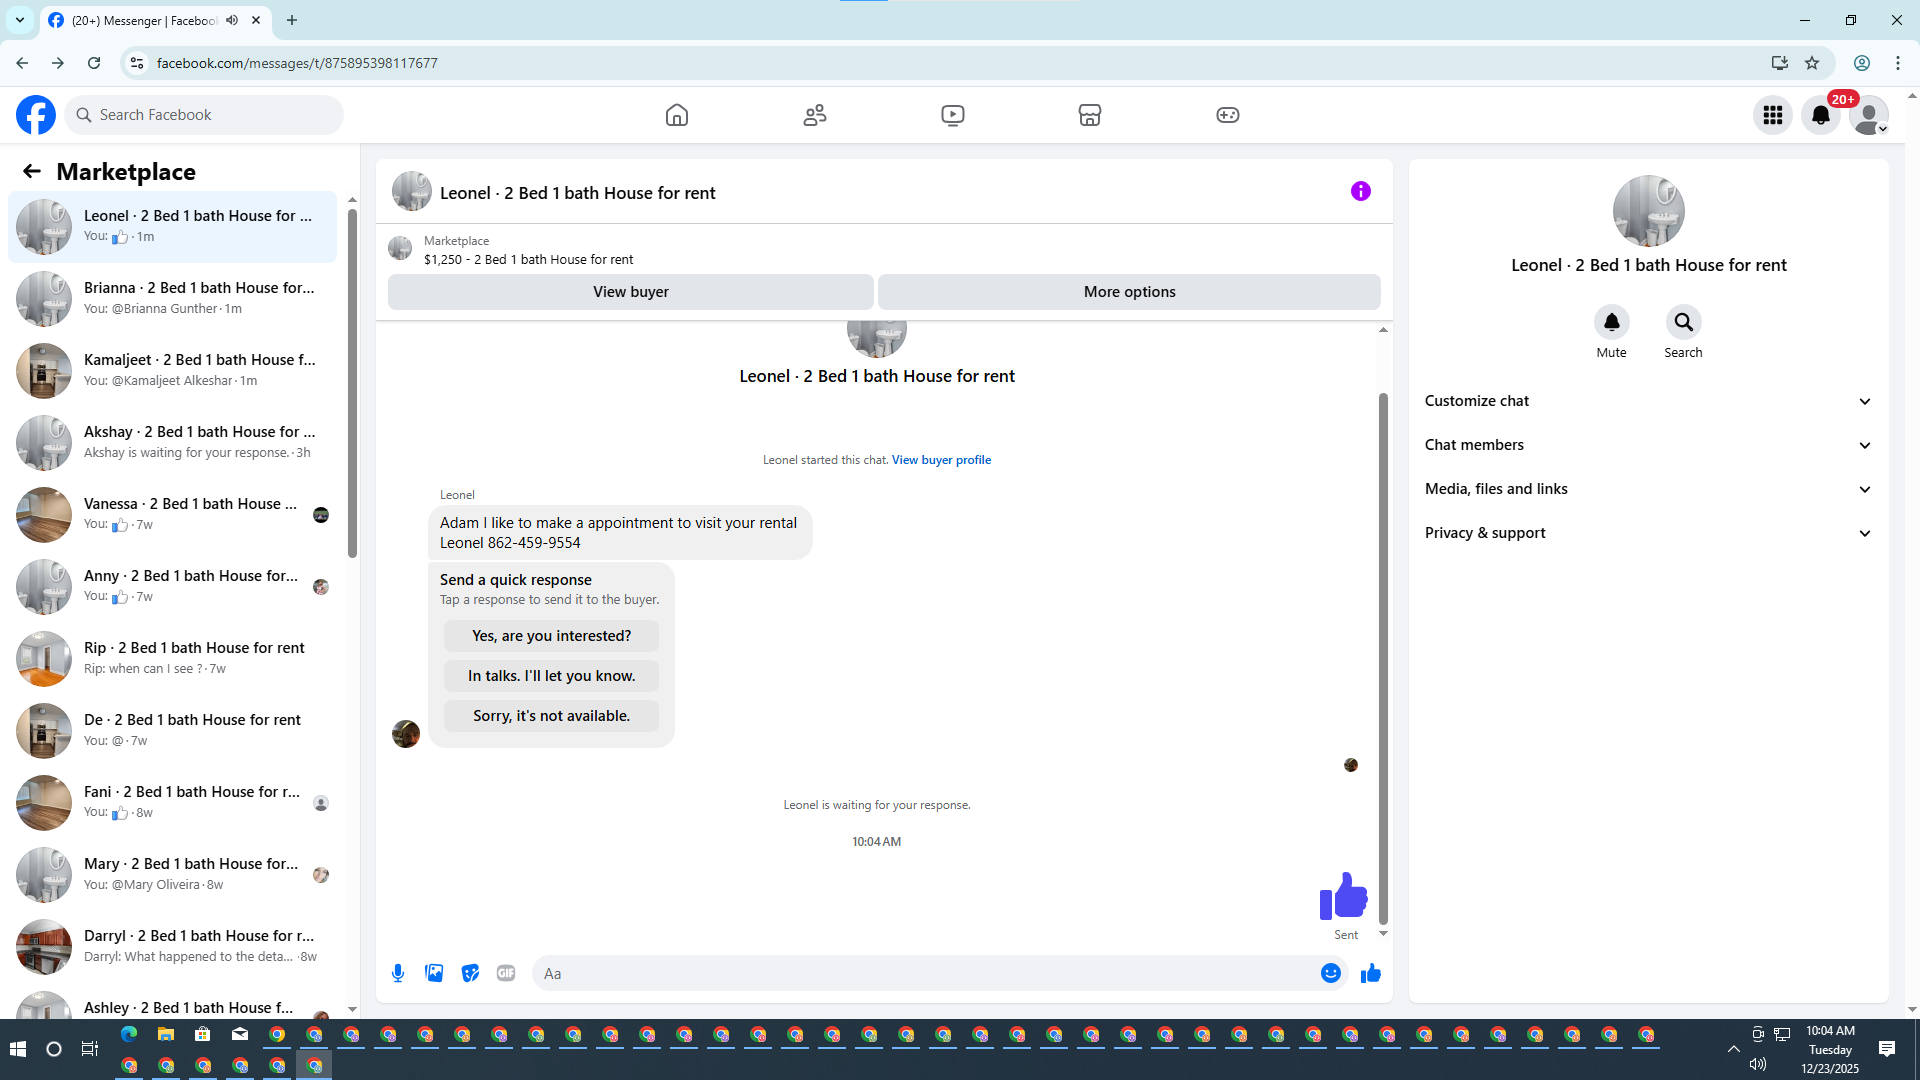Mute the browser tab audio icon
This screenshot has height=1080, width=1920.
pyautogui.click(x=232, y=20)
